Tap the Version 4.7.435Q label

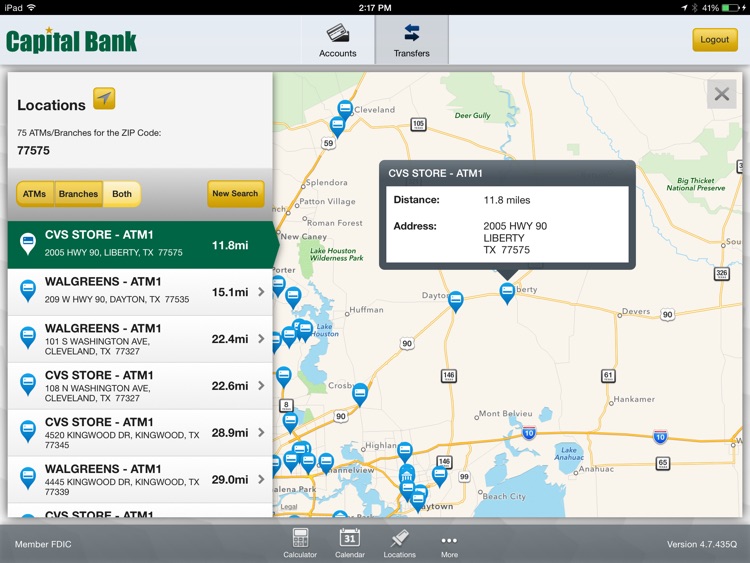click(702, 544)
